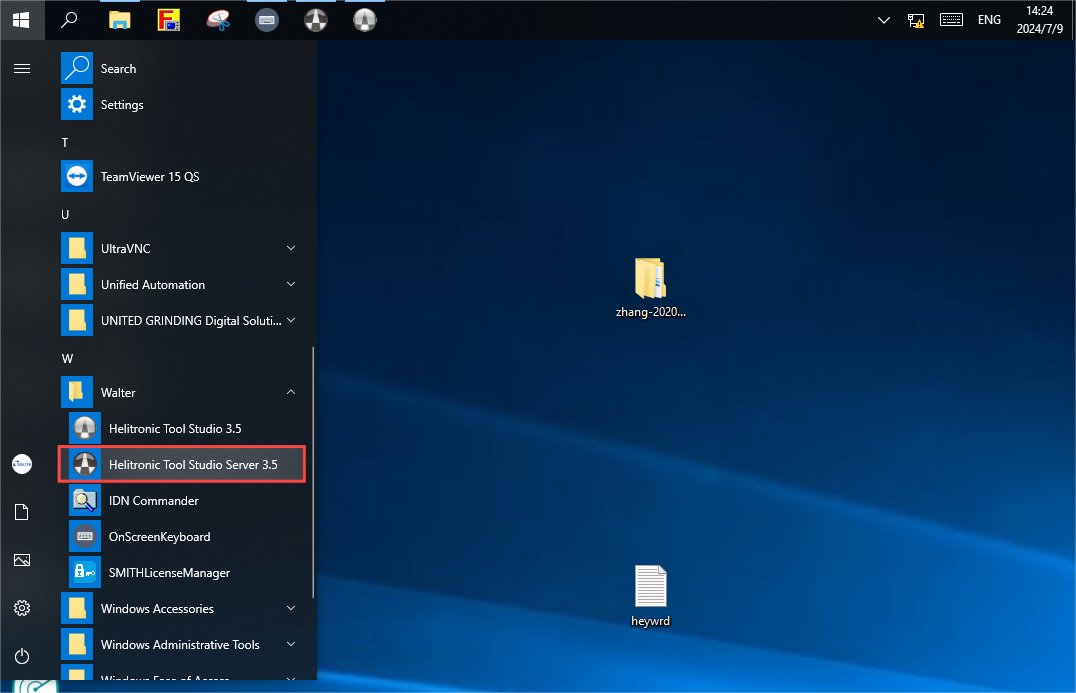
Task: Open the Search app entry
Action: pos(182,69)
